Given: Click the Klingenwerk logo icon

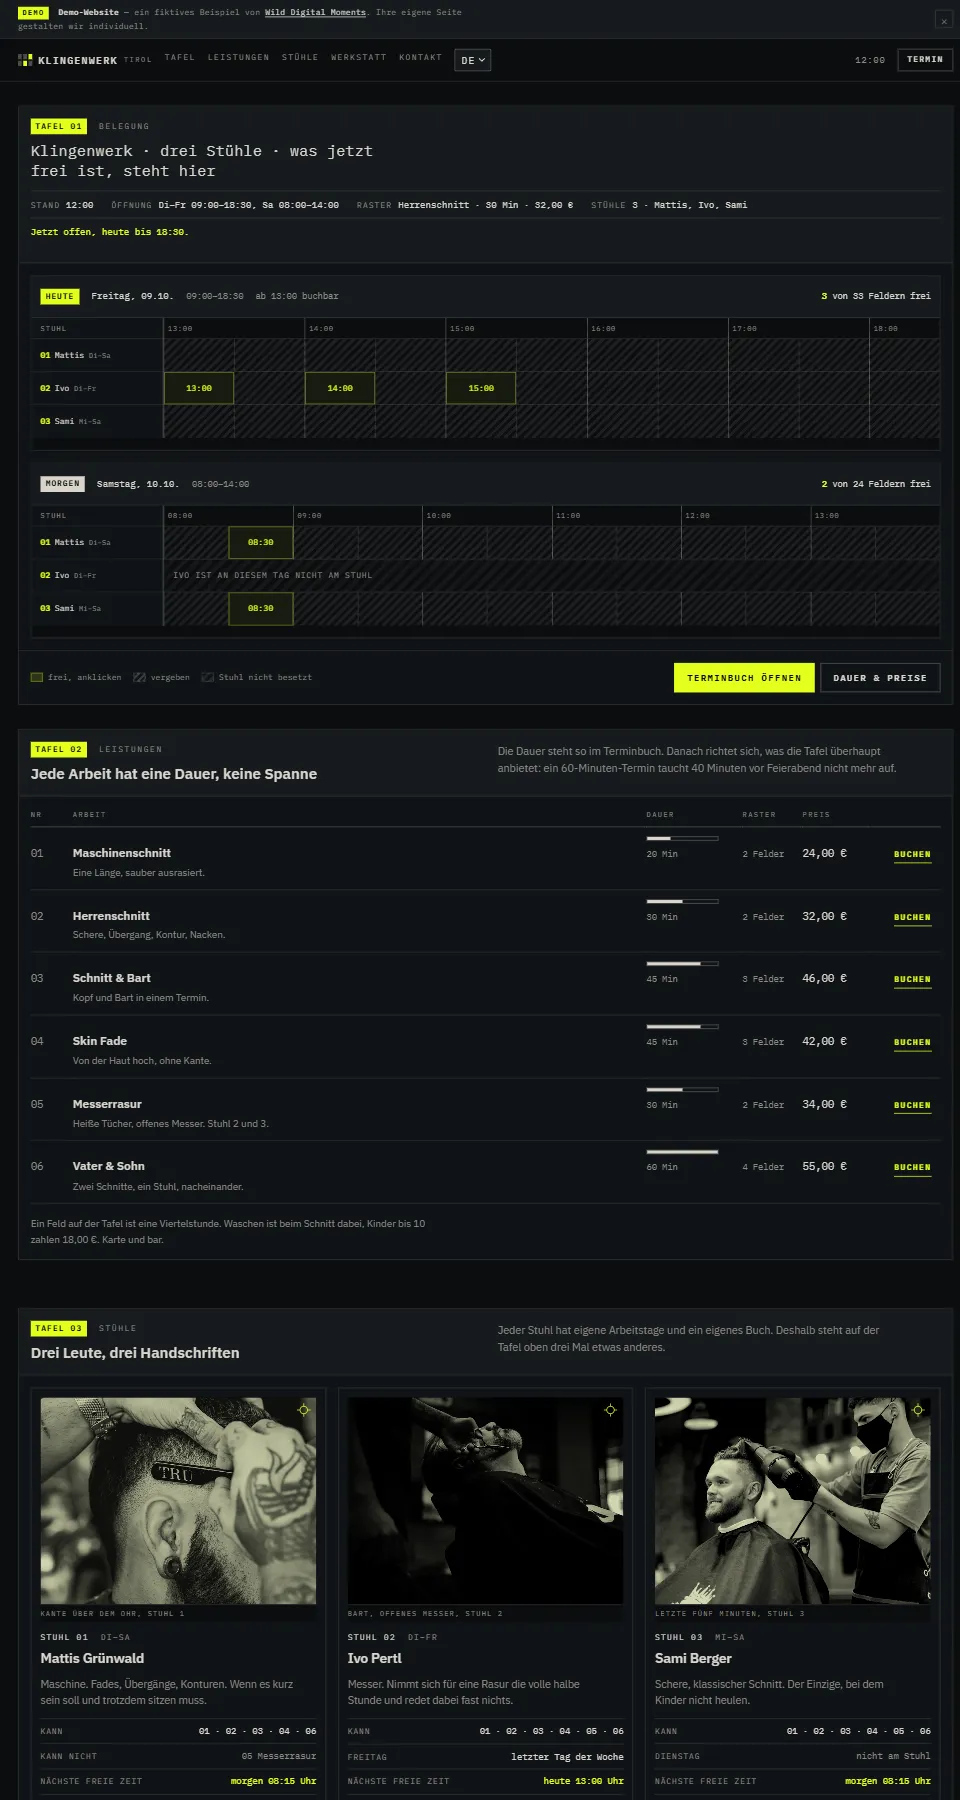Looking at the screenshot, I should point(25,60).
